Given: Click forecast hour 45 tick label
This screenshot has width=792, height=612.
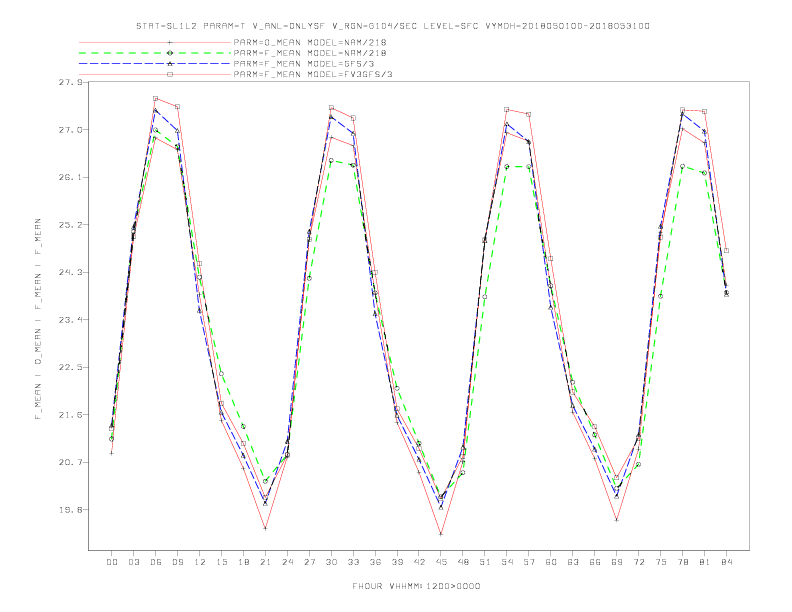Looking at the screenshot, I should pyautogui.click(x=441, y=562).
